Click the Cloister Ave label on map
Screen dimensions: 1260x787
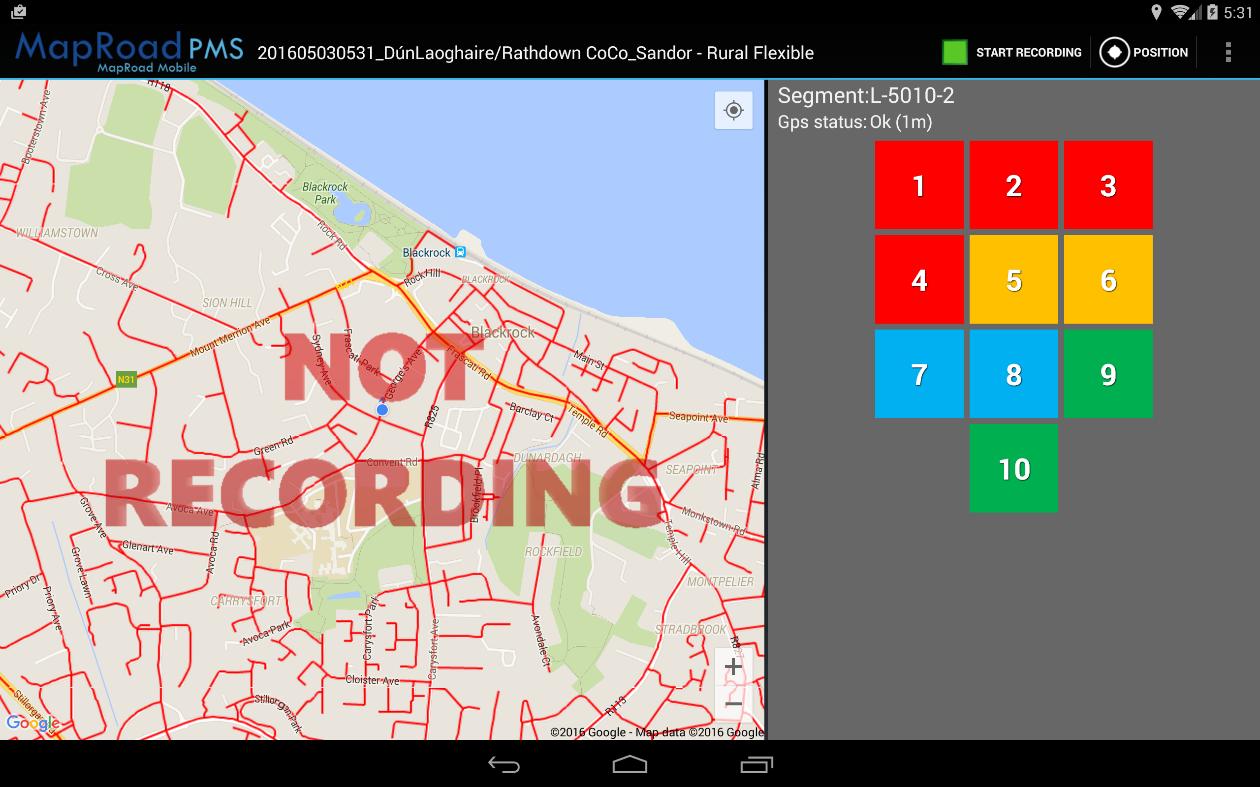tap(371, 680)
